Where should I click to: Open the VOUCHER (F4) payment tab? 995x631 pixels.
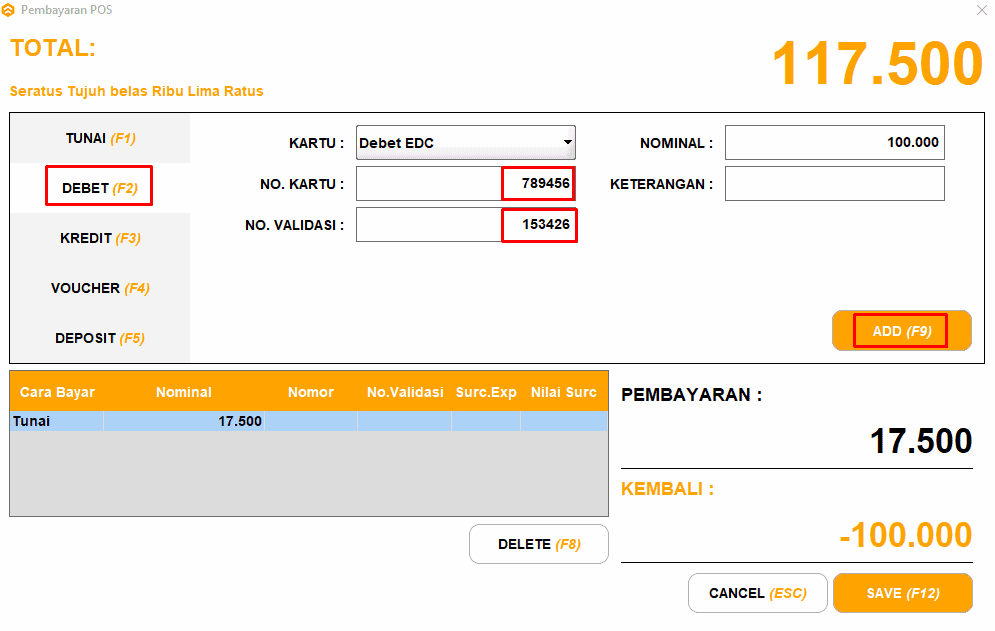point(100,288)
